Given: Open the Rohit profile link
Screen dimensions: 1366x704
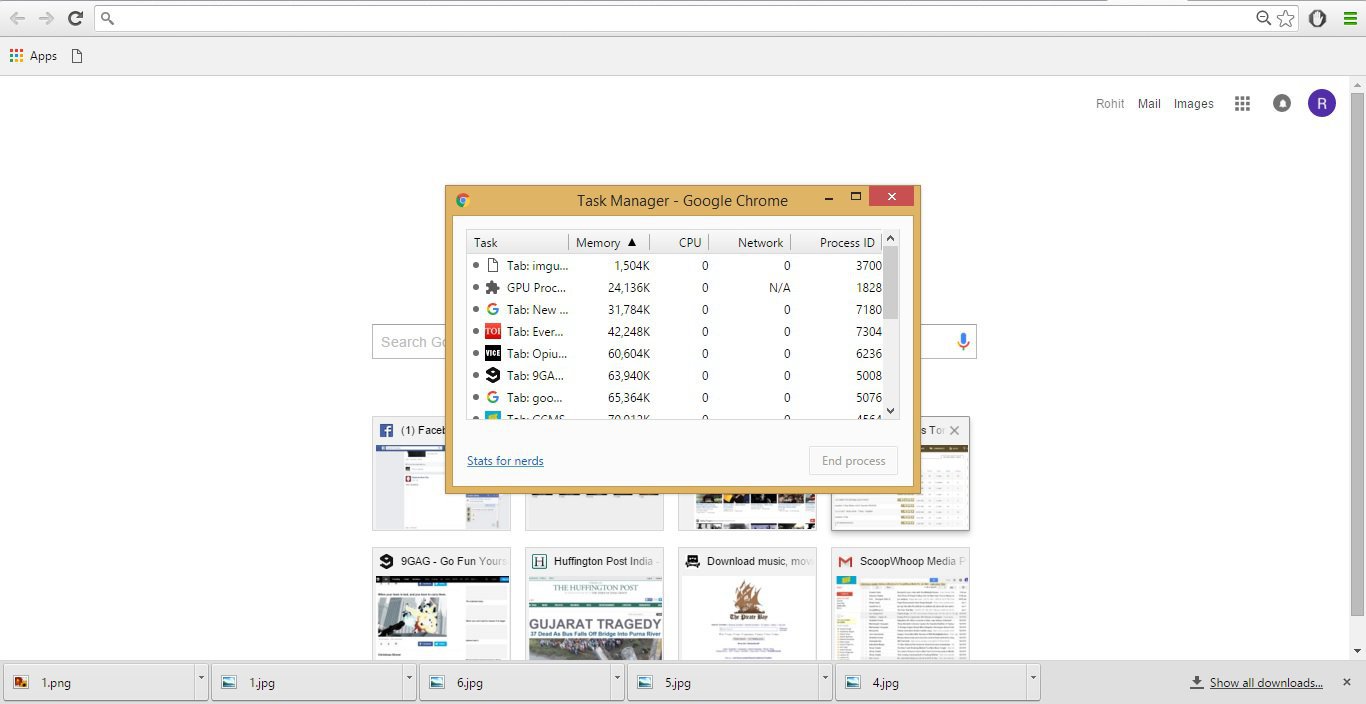Looking at the screenshot, I should pyautogui.click(x=1110, y=103).
